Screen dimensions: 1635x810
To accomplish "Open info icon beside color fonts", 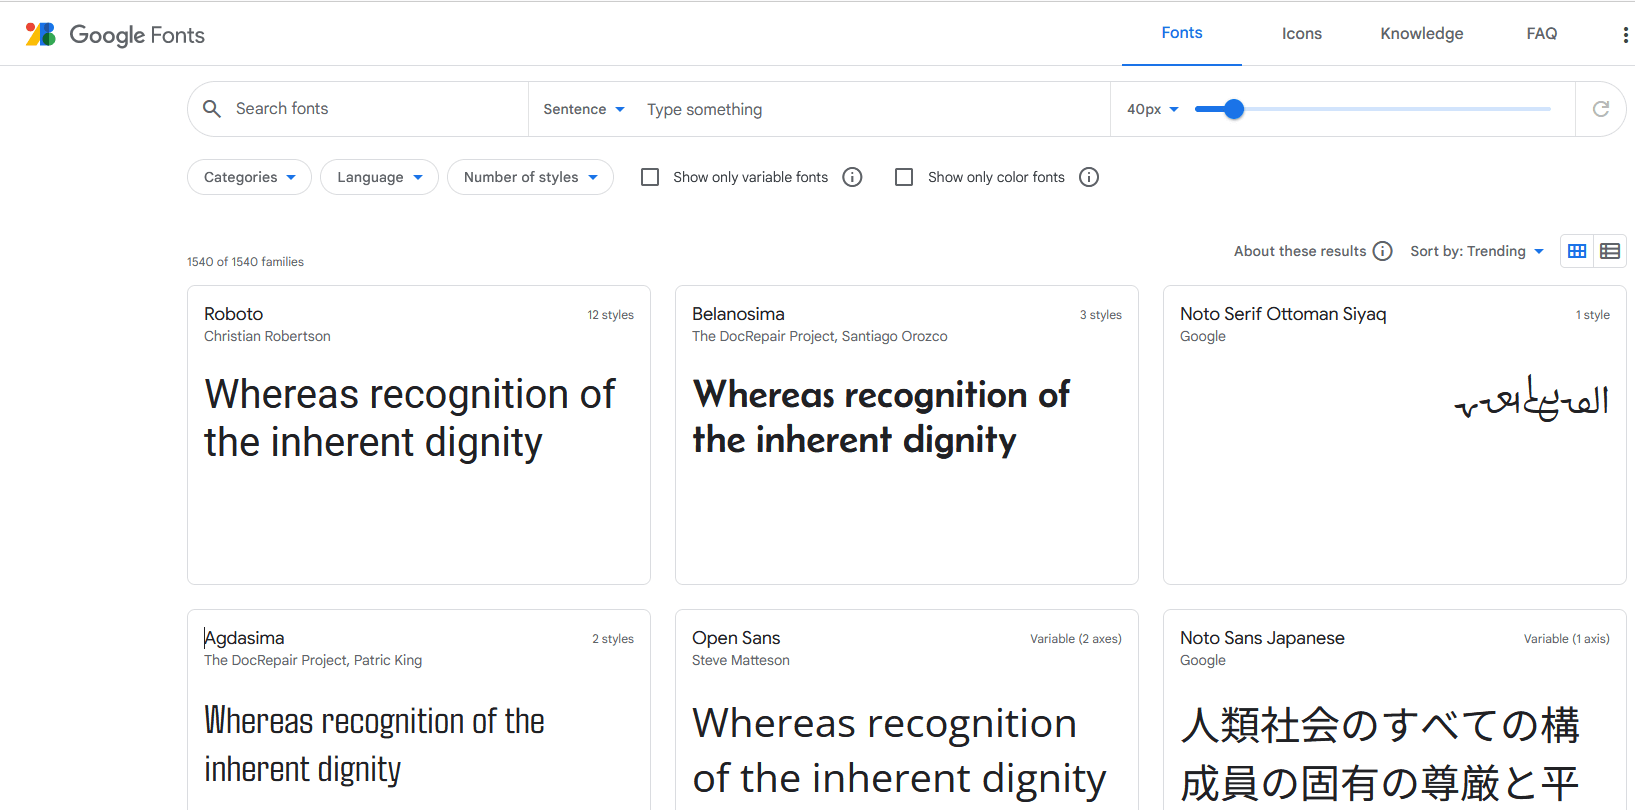I will click(1089, 177).
